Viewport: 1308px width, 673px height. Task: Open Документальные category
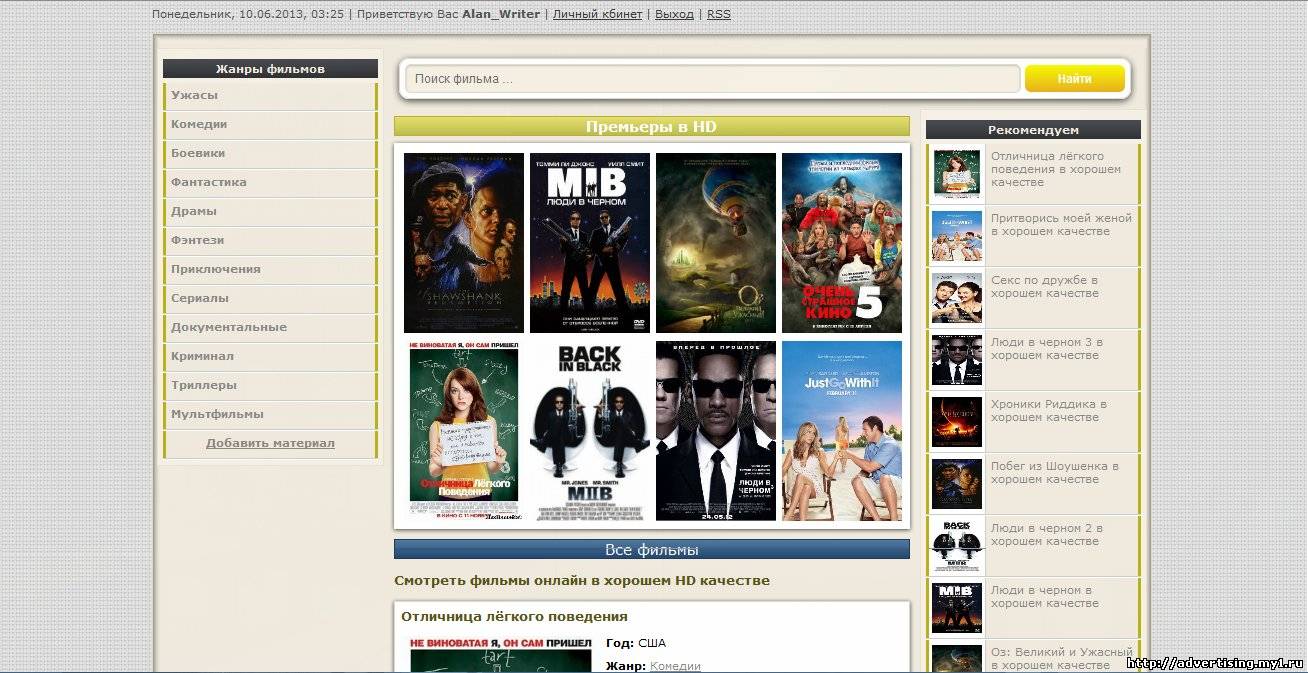point(270,328)
